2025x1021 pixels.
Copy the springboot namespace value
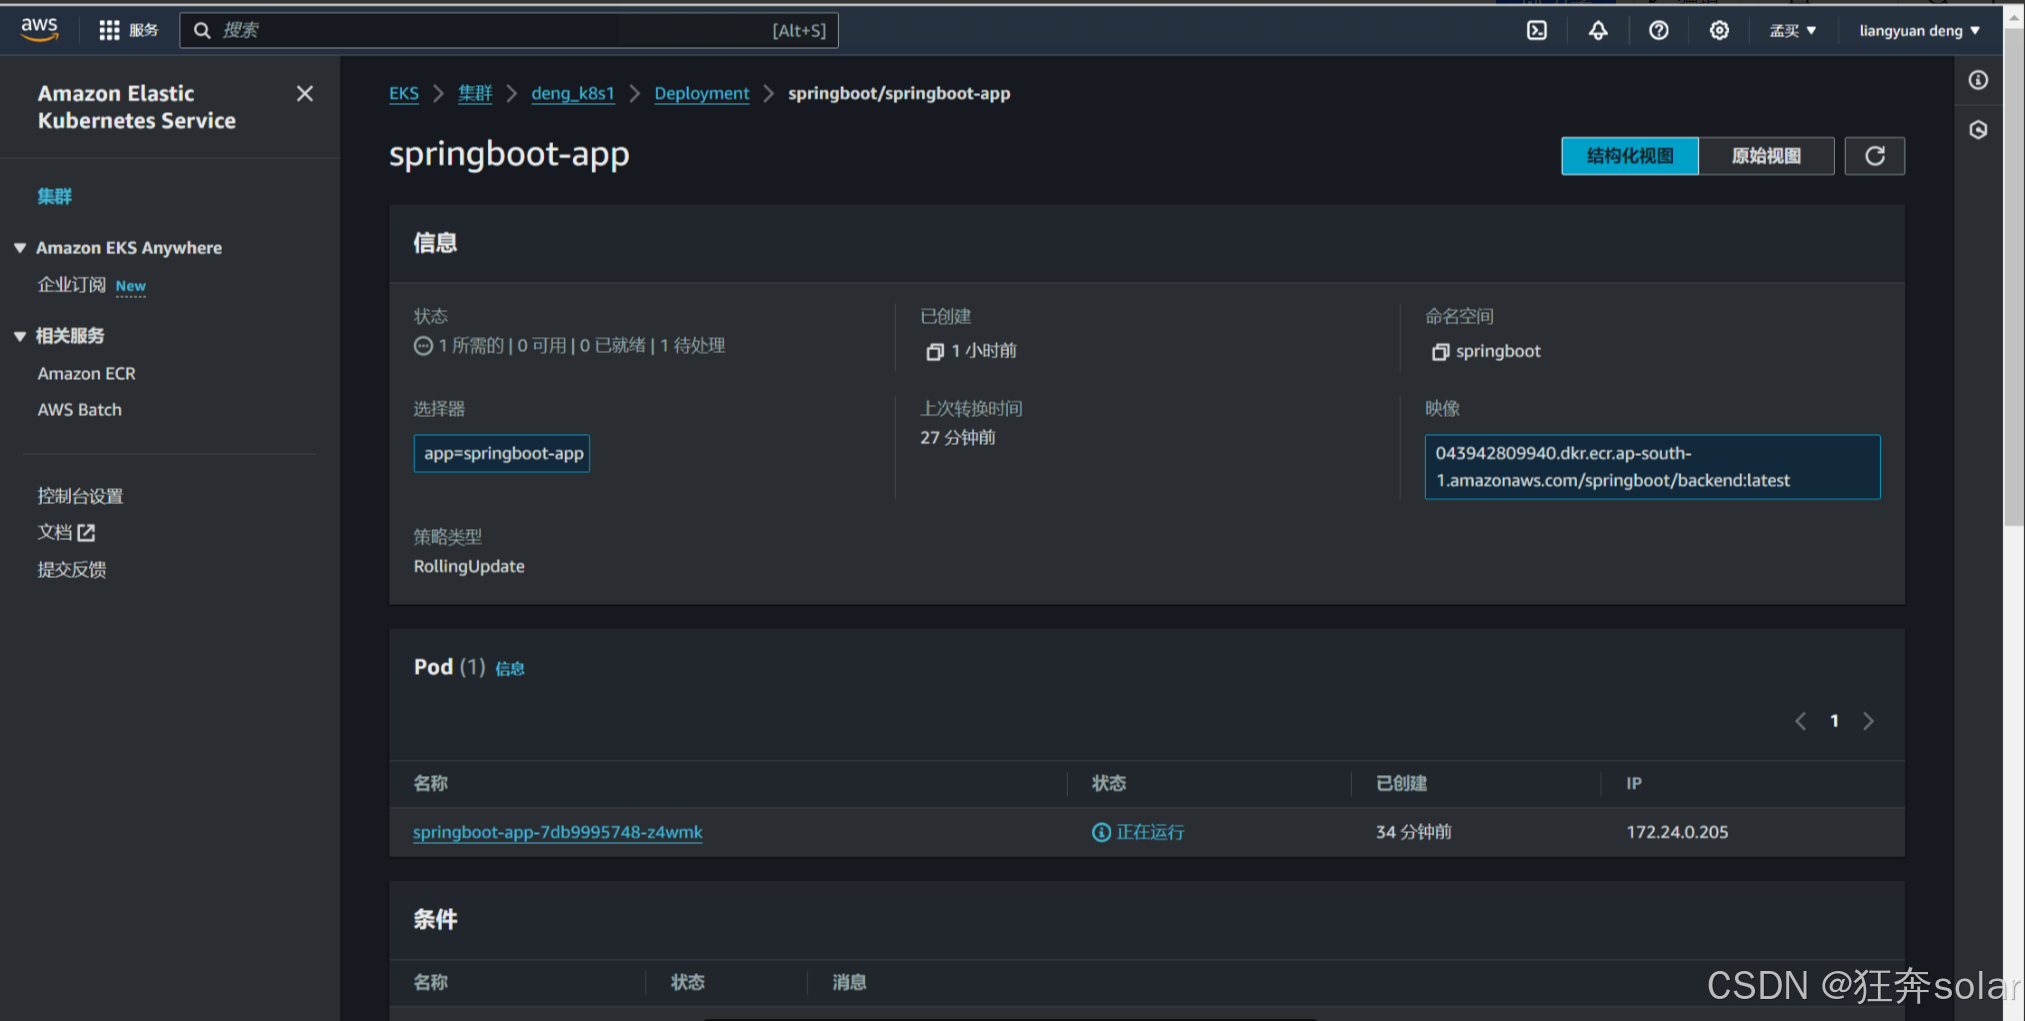tap(1440, 352)
